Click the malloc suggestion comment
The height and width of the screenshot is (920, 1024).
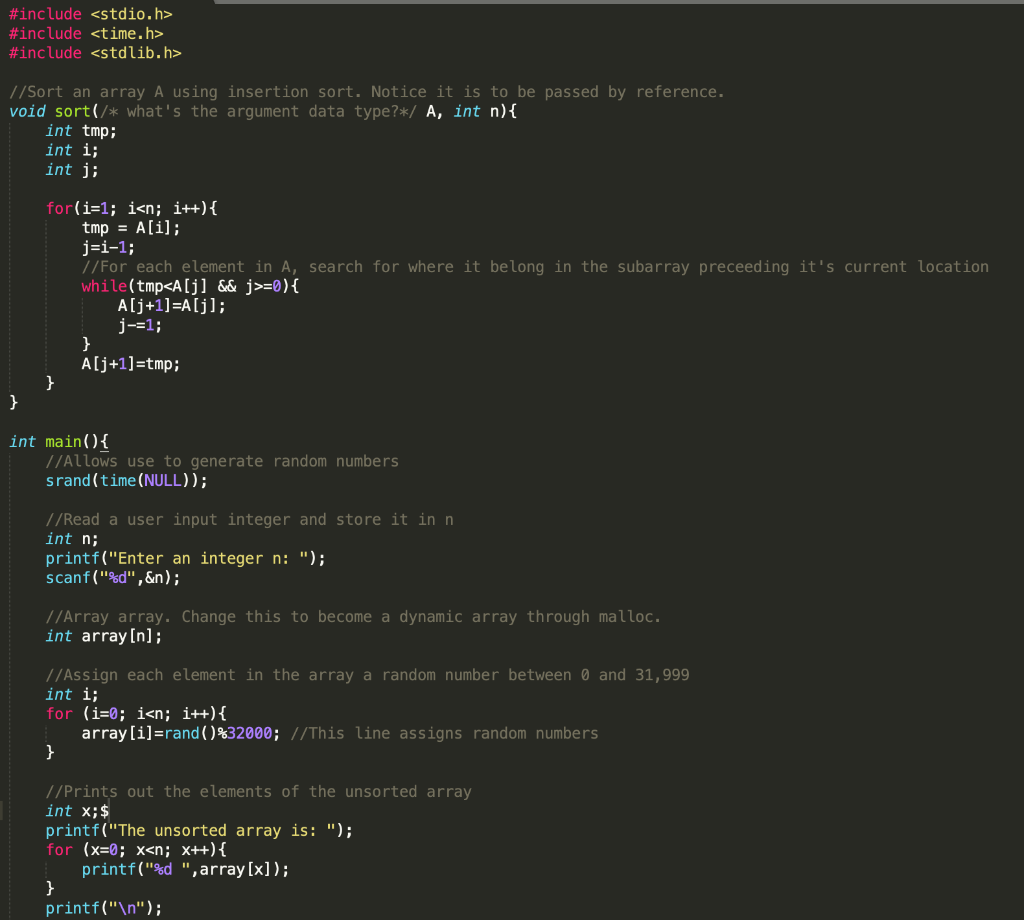coord(350,616)
